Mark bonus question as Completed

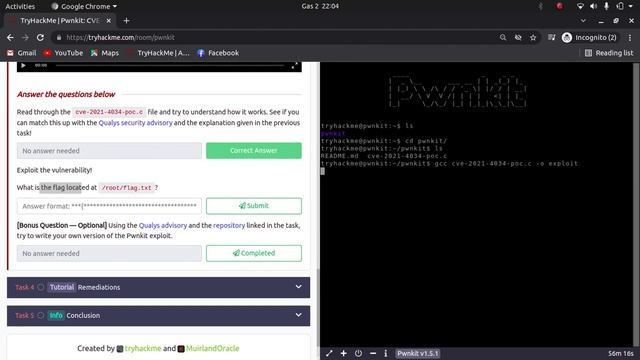point(254,253)
